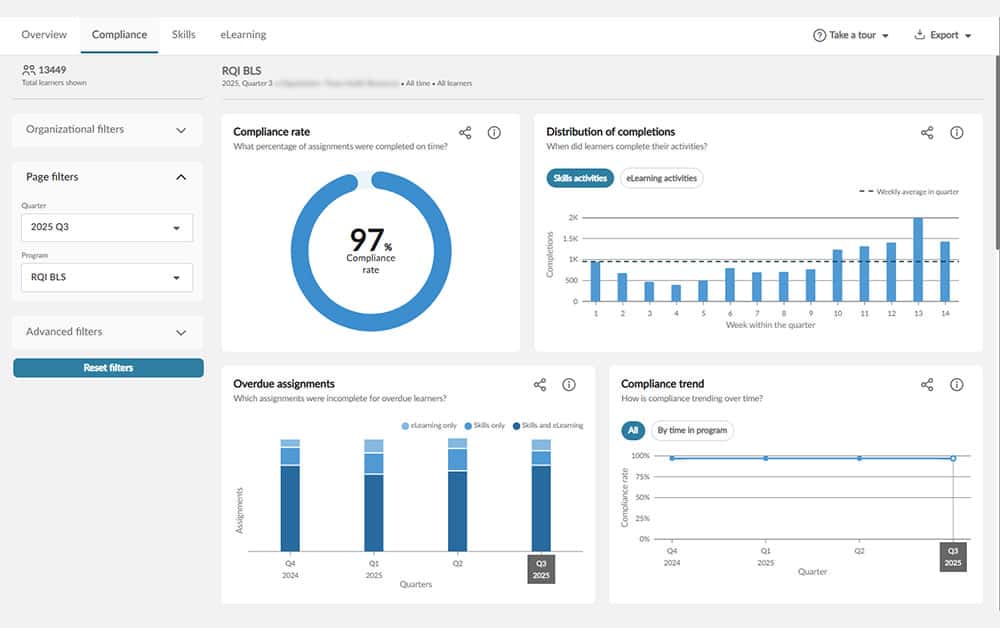Switch to the Overview tab
This screenshot has height=628, width=1000.
[44, 35]
